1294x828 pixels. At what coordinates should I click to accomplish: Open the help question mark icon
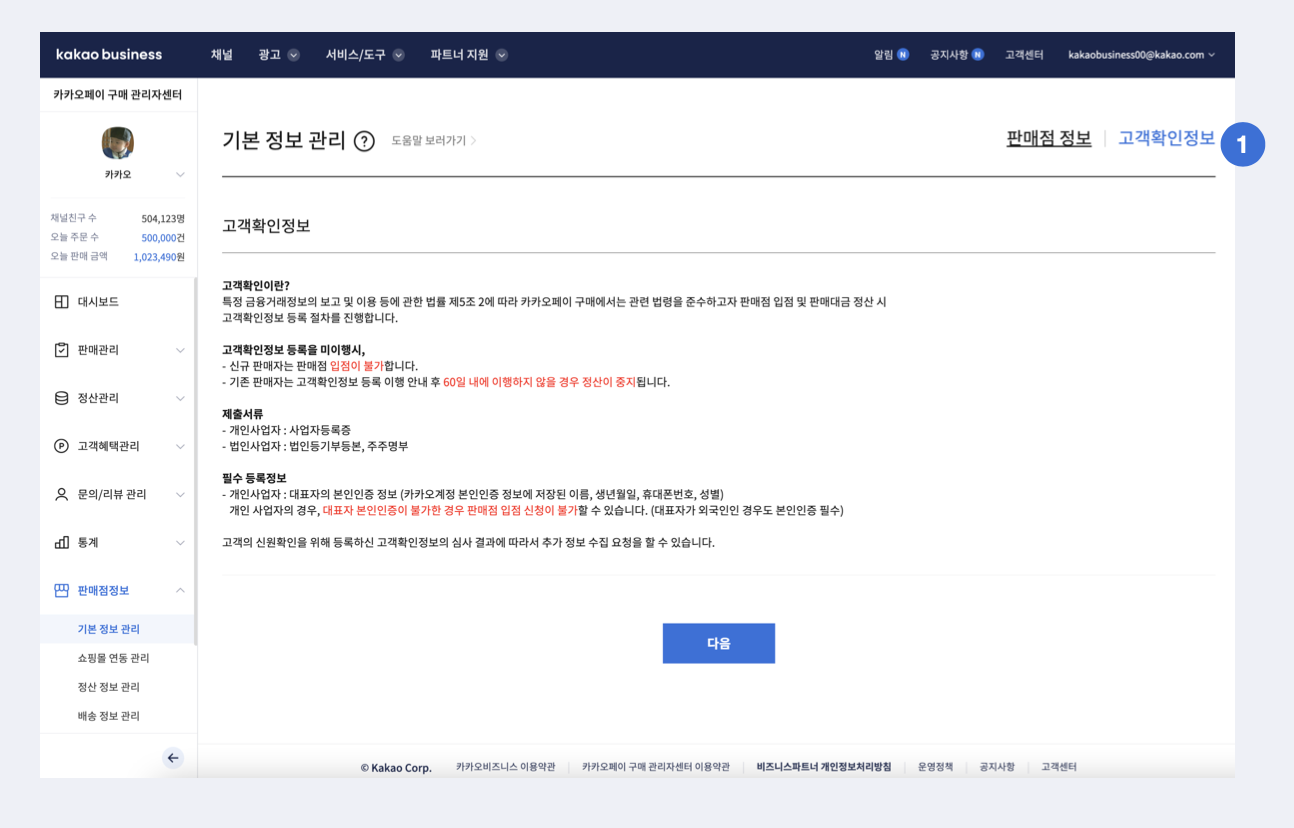point(365,141)
